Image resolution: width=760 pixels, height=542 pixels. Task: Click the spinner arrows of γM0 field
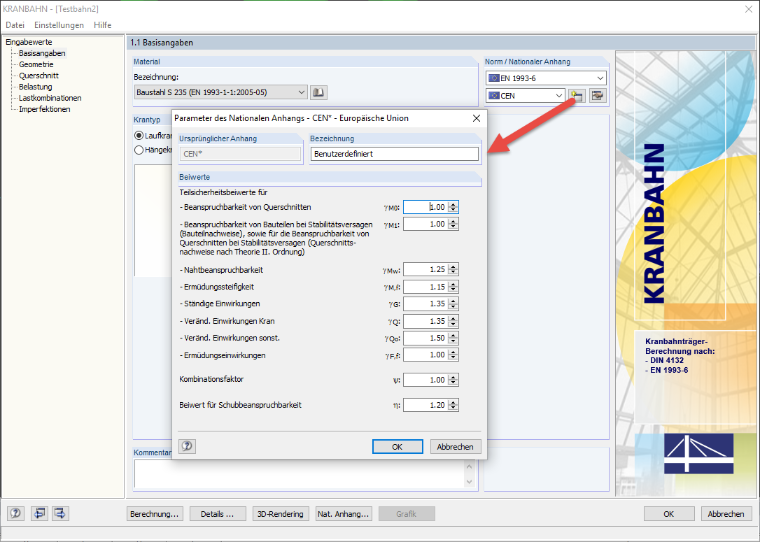coord(453,207)
